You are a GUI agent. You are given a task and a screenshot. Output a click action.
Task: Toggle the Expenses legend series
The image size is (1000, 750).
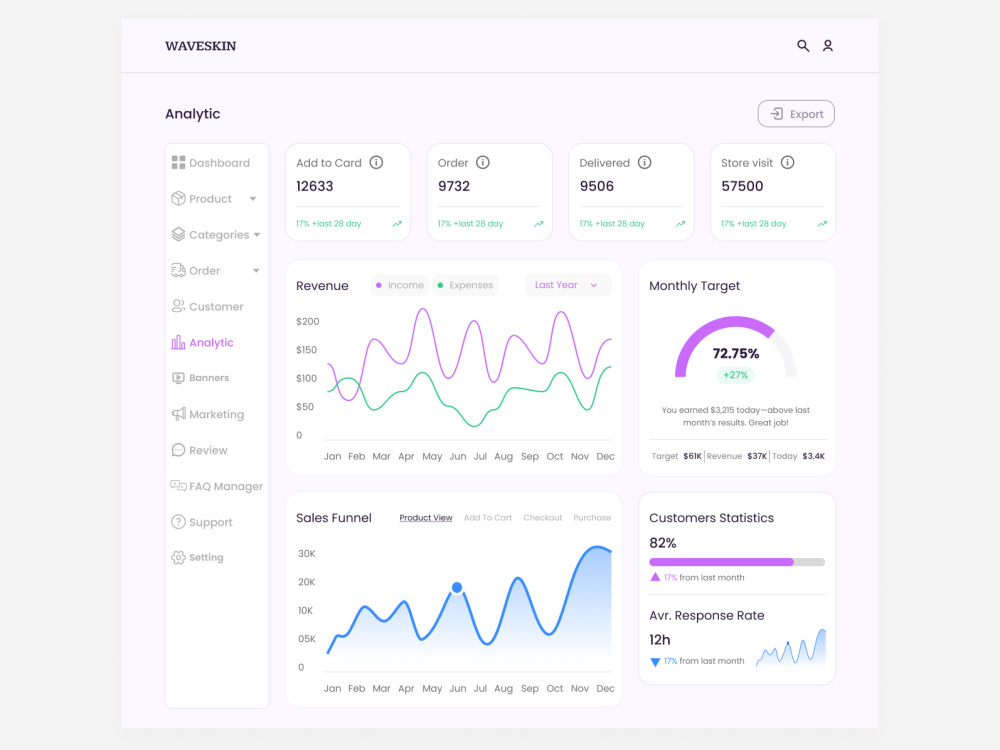click(x=466, y=285)
